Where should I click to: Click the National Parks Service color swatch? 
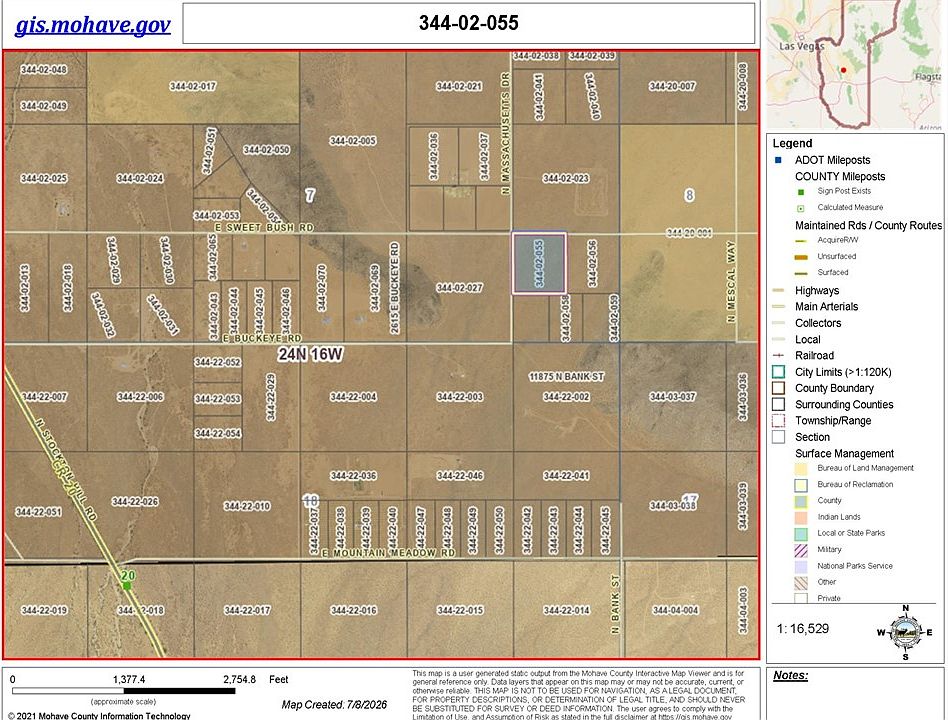coord(800,566)
